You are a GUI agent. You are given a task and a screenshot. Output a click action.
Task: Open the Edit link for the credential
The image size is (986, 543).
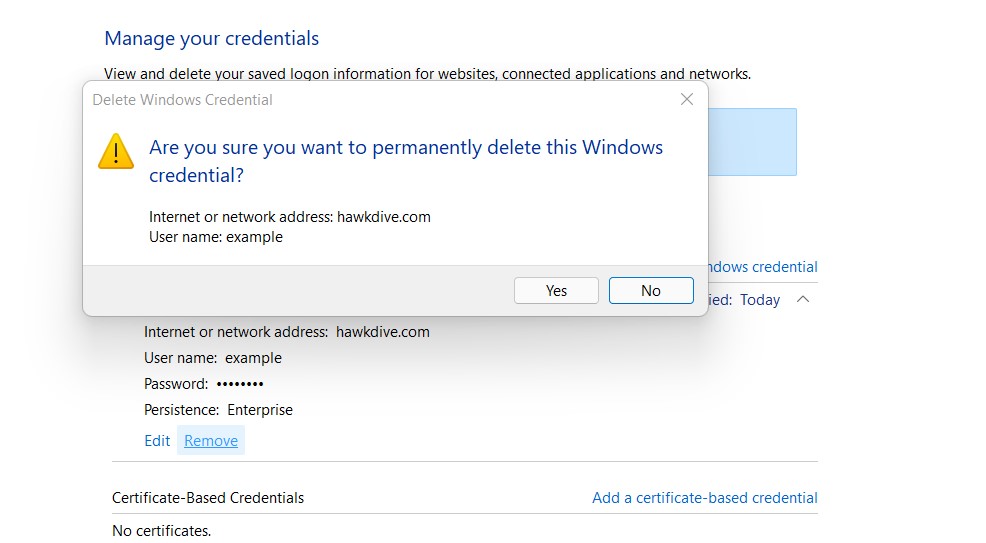[157, 441]
